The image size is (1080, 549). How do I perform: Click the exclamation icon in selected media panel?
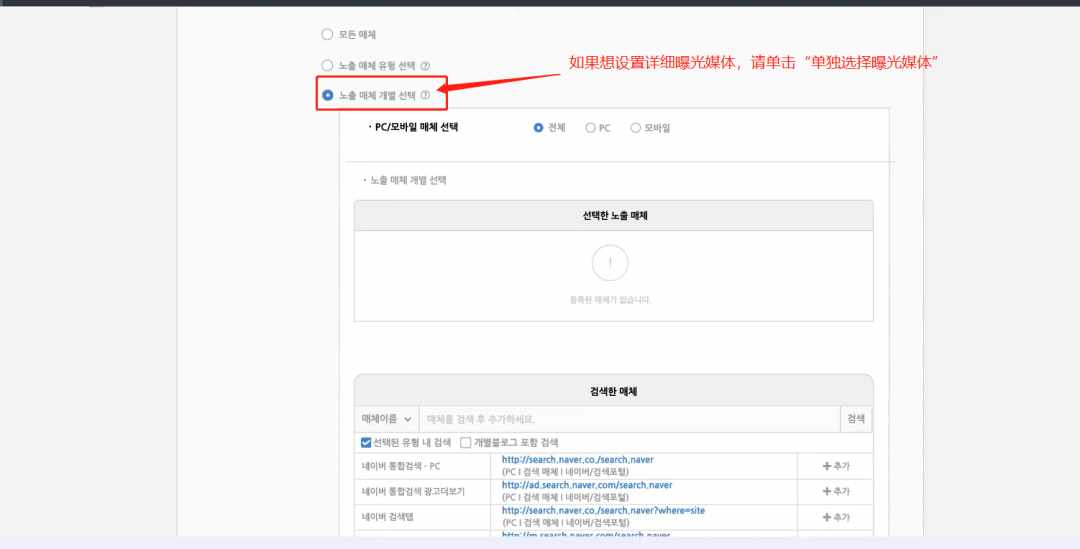point(610,262)
